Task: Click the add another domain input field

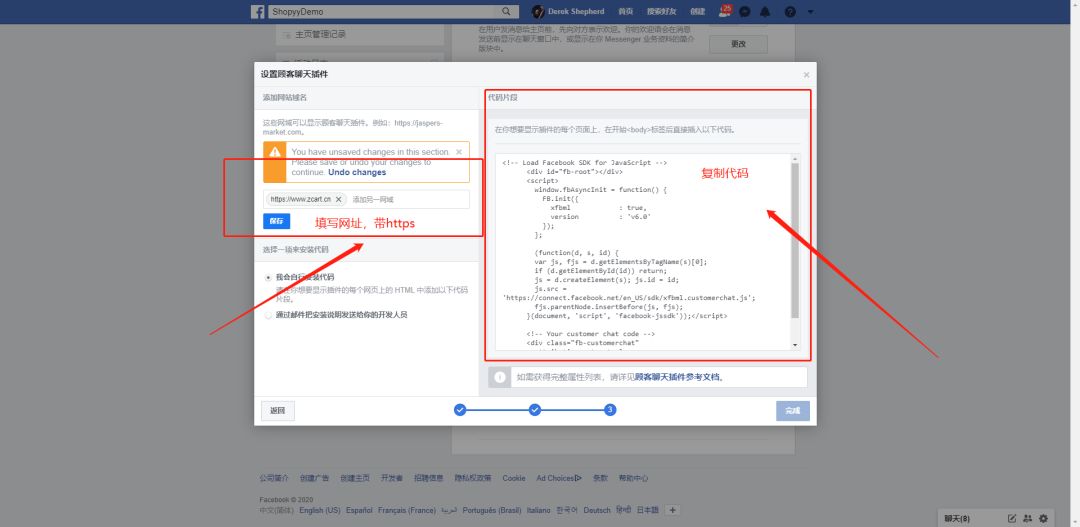Action: click(405, 199)
